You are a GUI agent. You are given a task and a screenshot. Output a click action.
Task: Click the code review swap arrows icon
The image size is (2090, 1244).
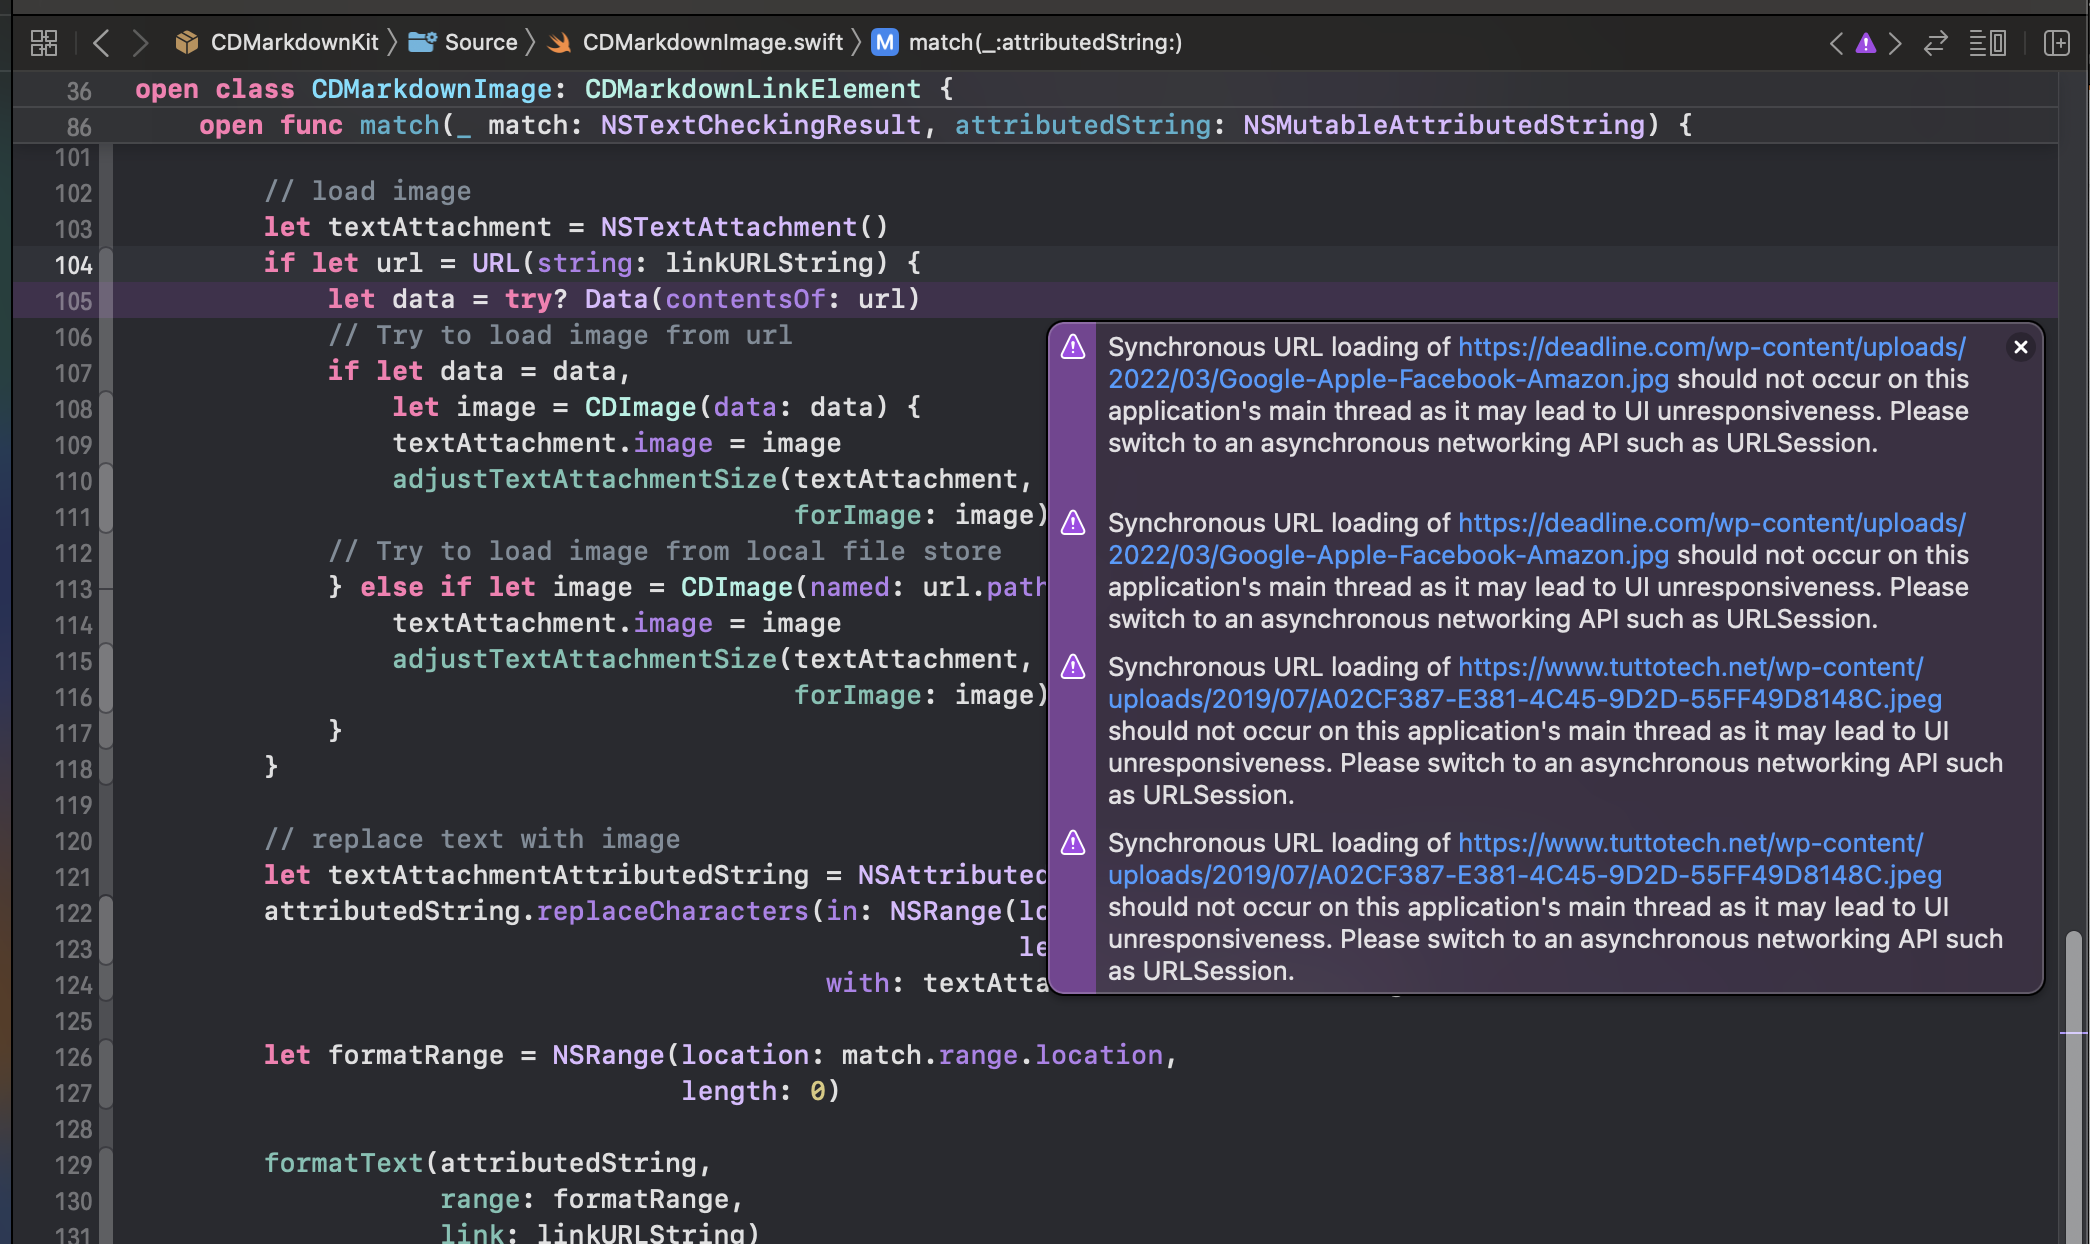click(1936, 43)
